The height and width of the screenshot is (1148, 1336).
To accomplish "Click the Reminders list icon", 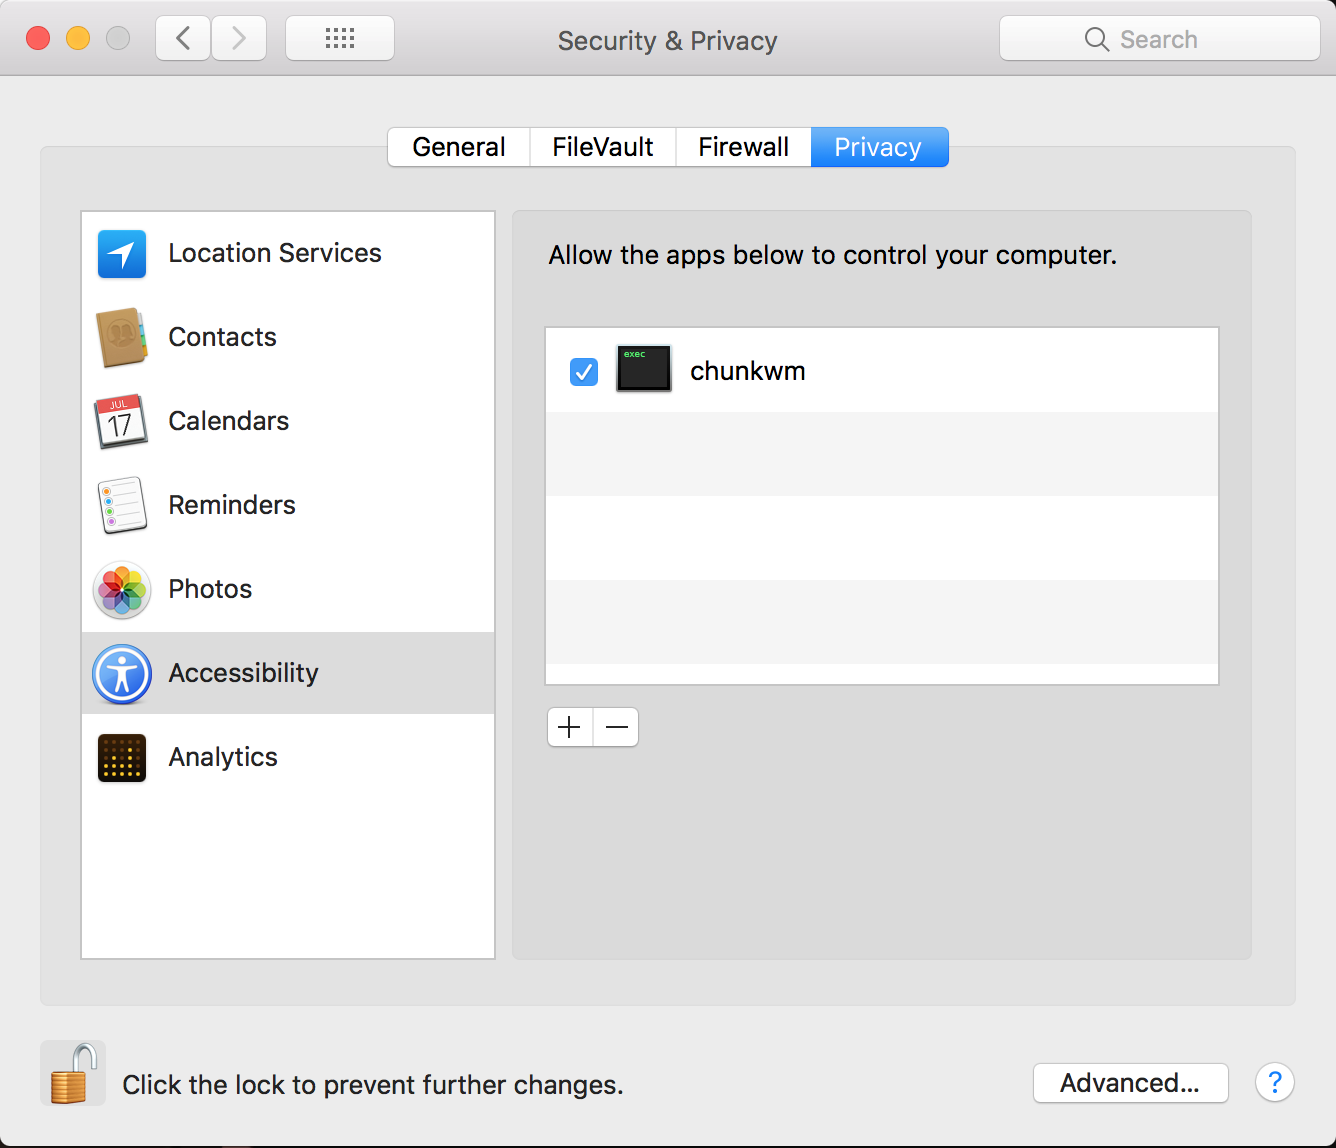I will (122, 505).
